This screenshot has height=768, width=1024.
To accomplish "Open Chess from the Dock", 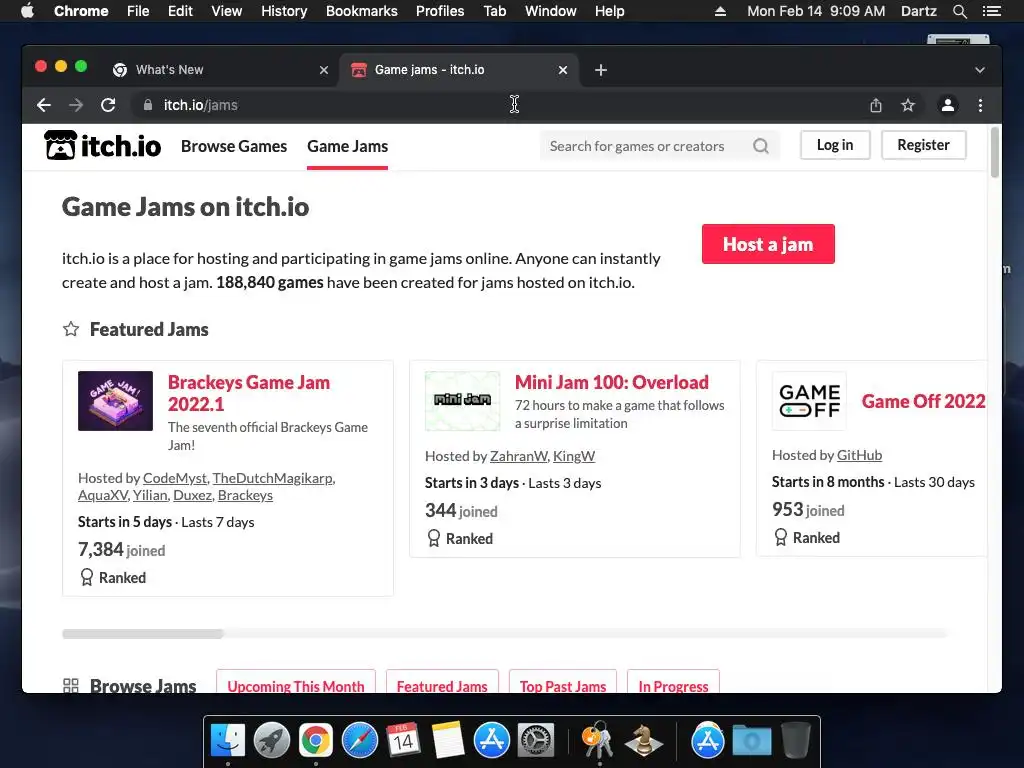I will click(x=643, y=741).
